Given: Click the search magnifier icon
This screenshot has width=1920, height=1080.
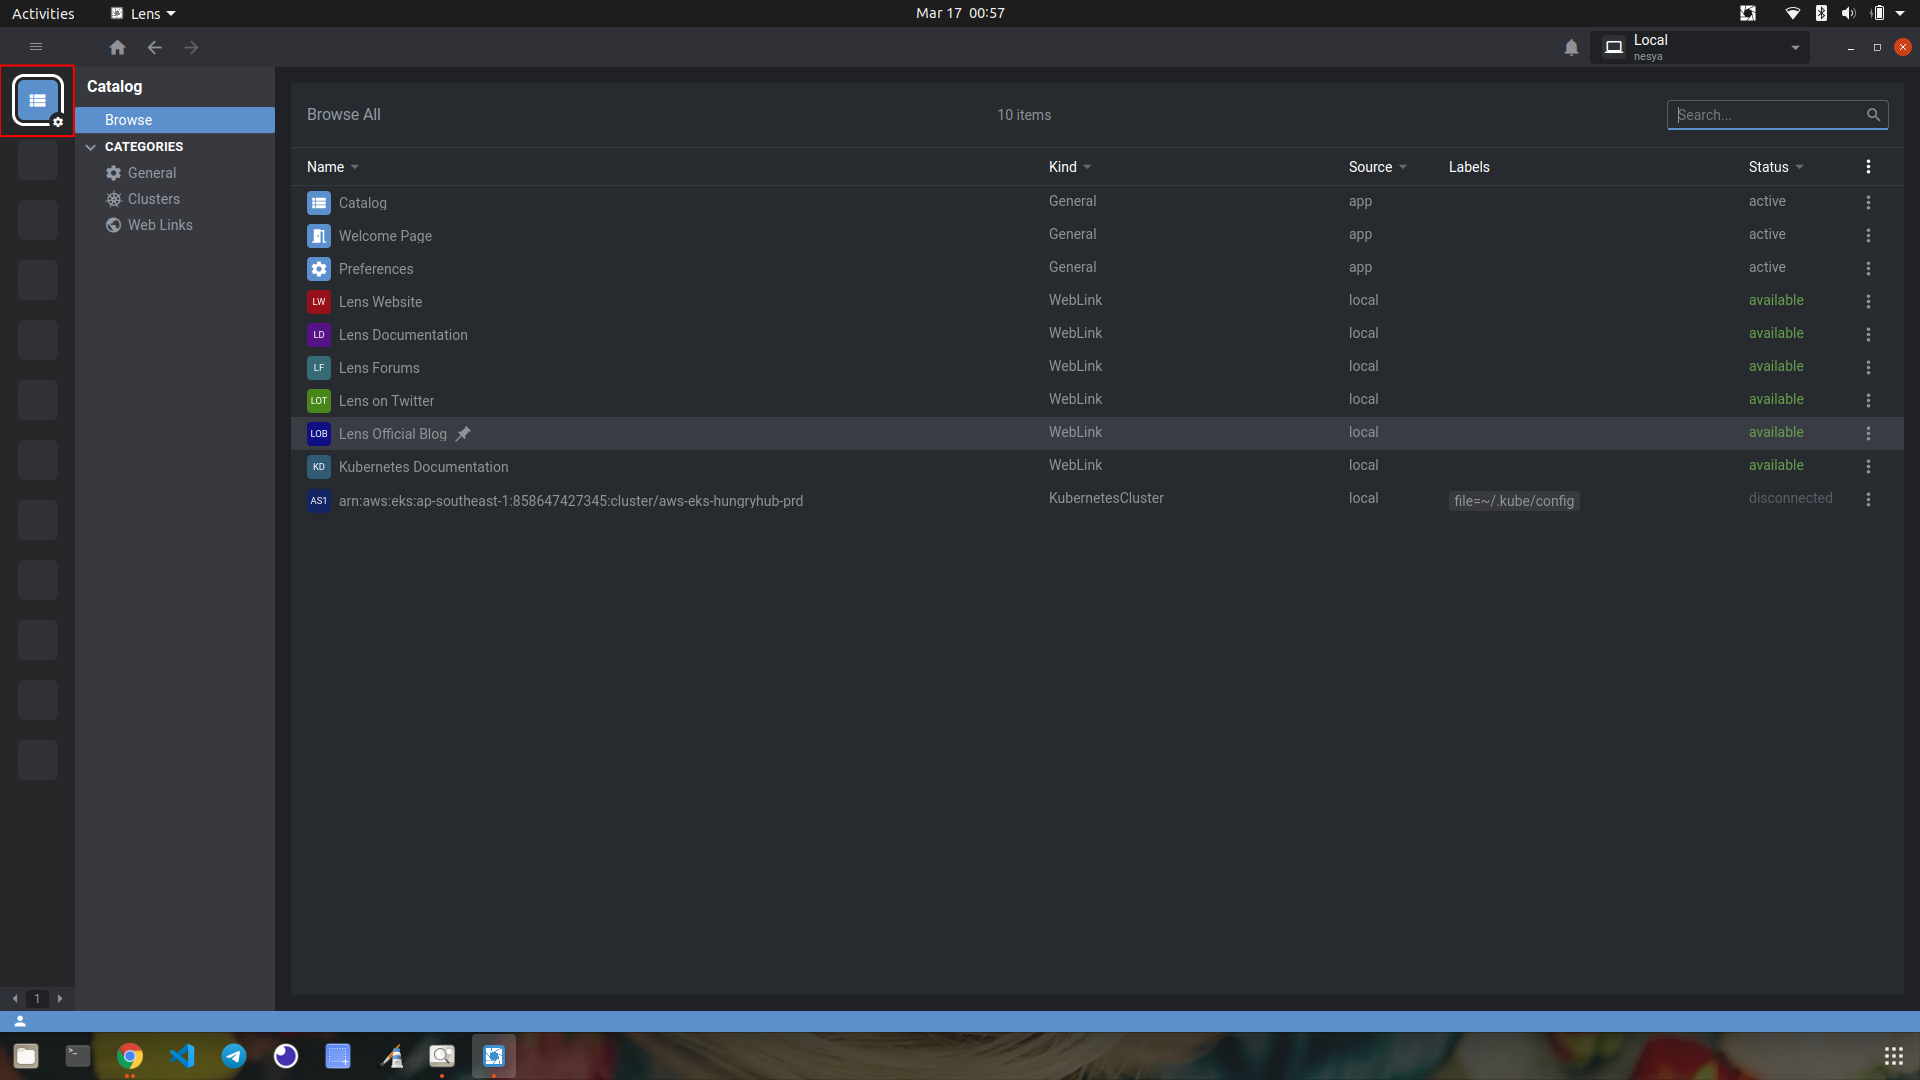Looking at the screenshot, I should click(x=1873, y=115).
